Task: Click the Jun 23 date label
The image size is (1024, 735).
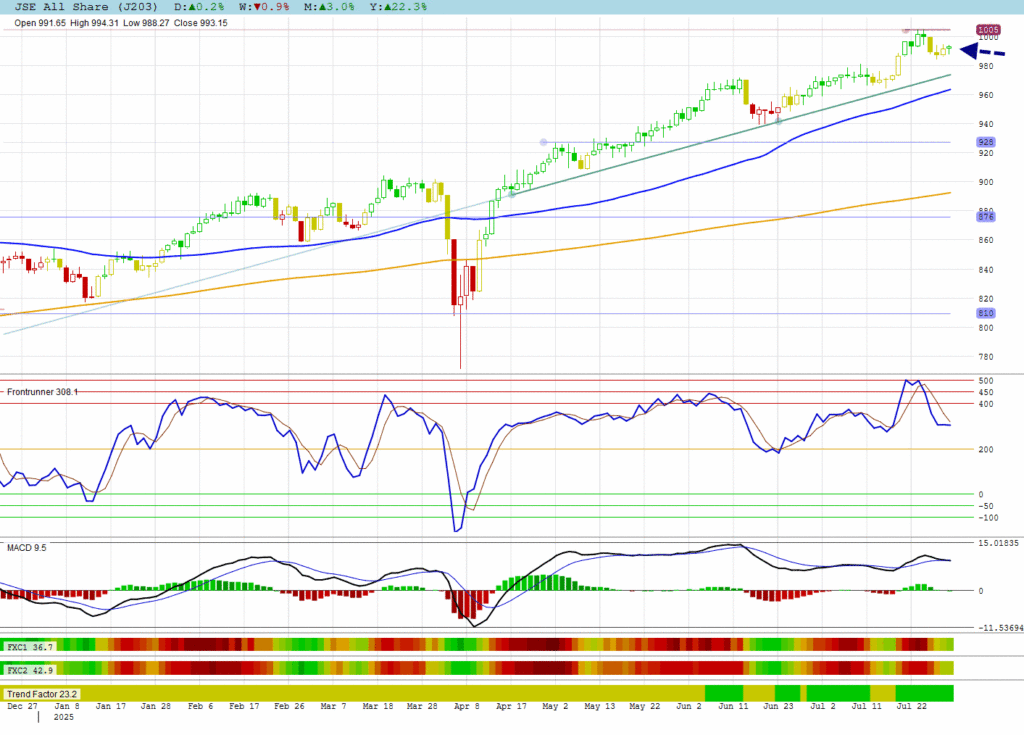Action: click(778, 706)
